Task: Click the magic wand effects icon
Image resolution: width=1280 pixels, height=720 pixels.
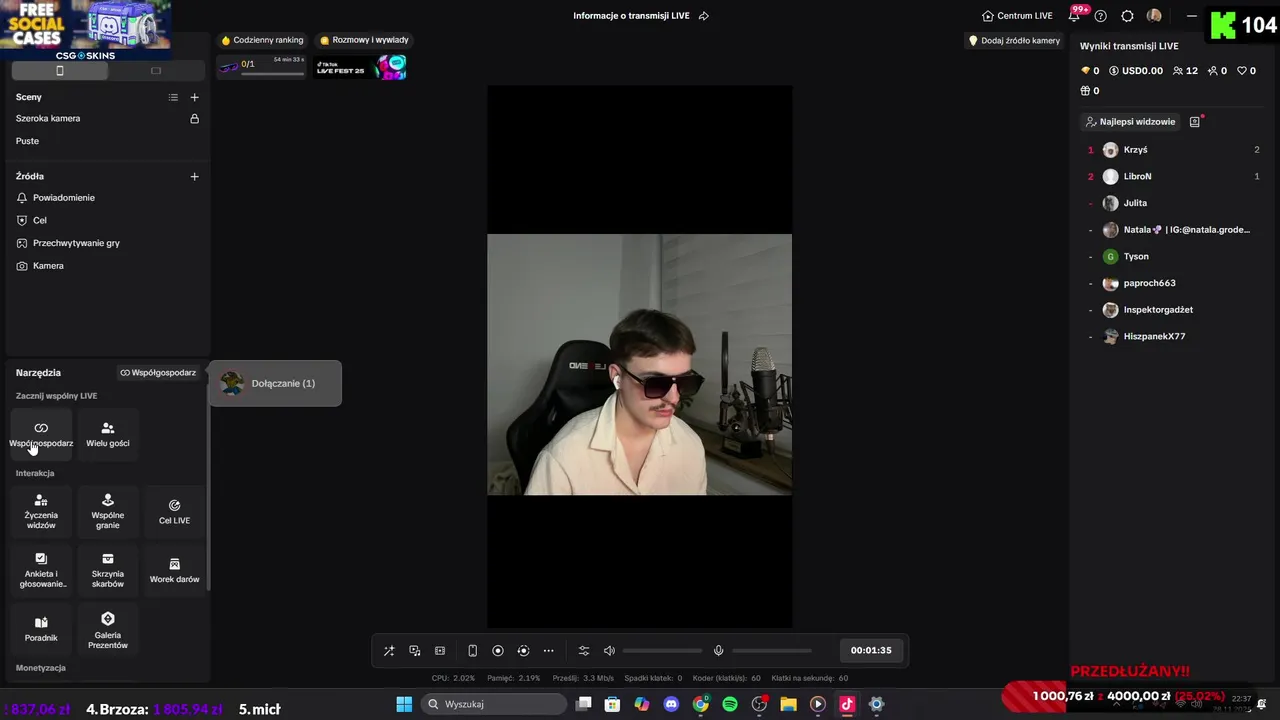Action: pyautogui.click(x=389, y=651)
